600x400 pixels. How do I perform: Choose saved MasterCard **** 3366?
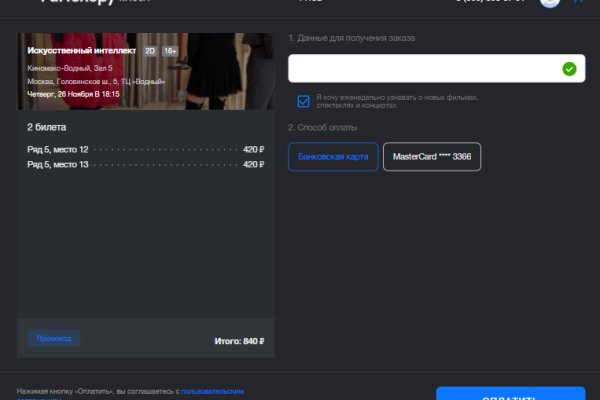432,157
